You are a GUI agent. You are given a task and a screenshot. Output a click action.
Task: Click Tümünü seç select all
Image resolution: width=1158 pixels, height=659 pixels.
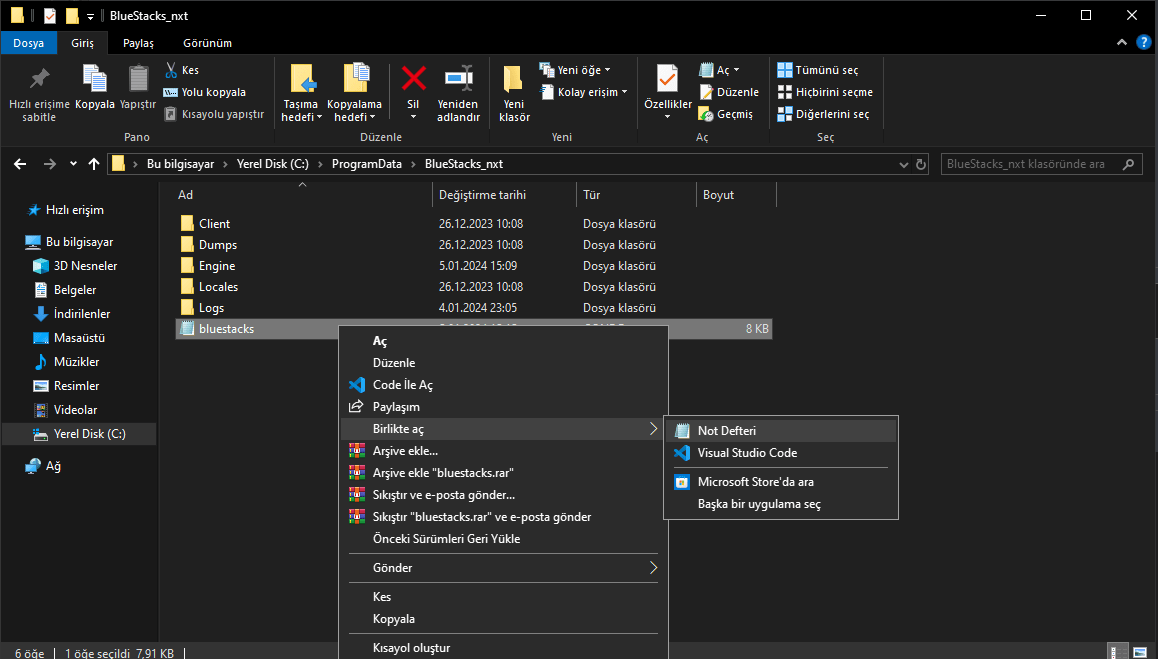(818, 70)
